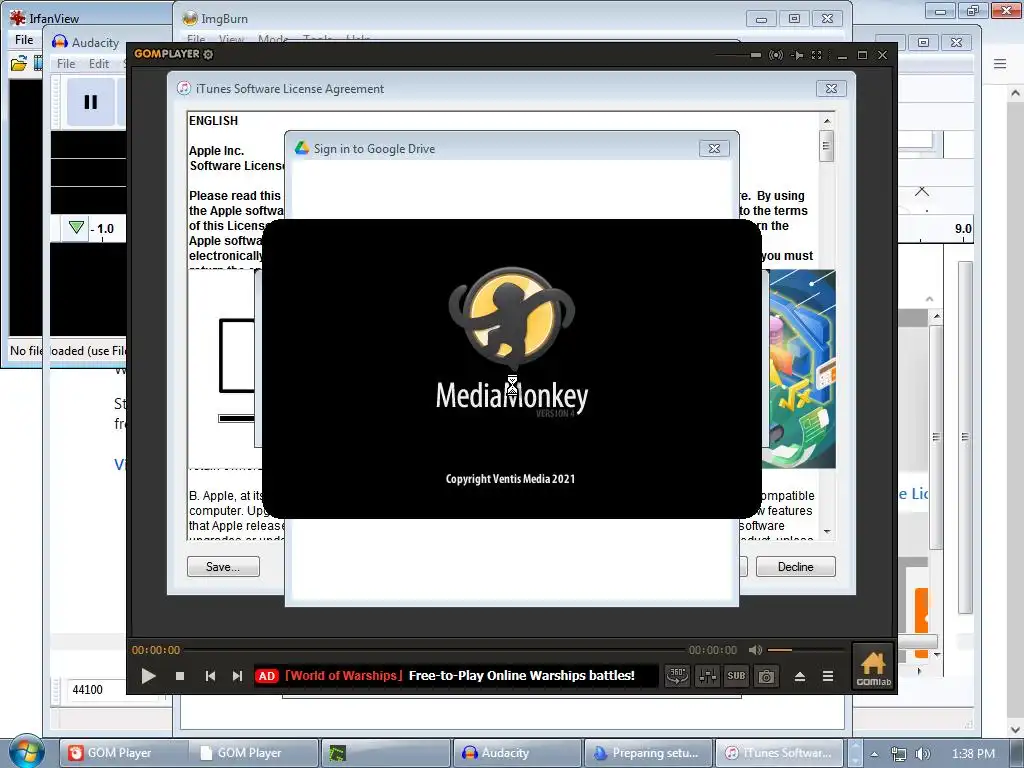Click the camera screen capture icon in GOM Player
This screenshot has width=1024, height=768.
coord(766,676)
